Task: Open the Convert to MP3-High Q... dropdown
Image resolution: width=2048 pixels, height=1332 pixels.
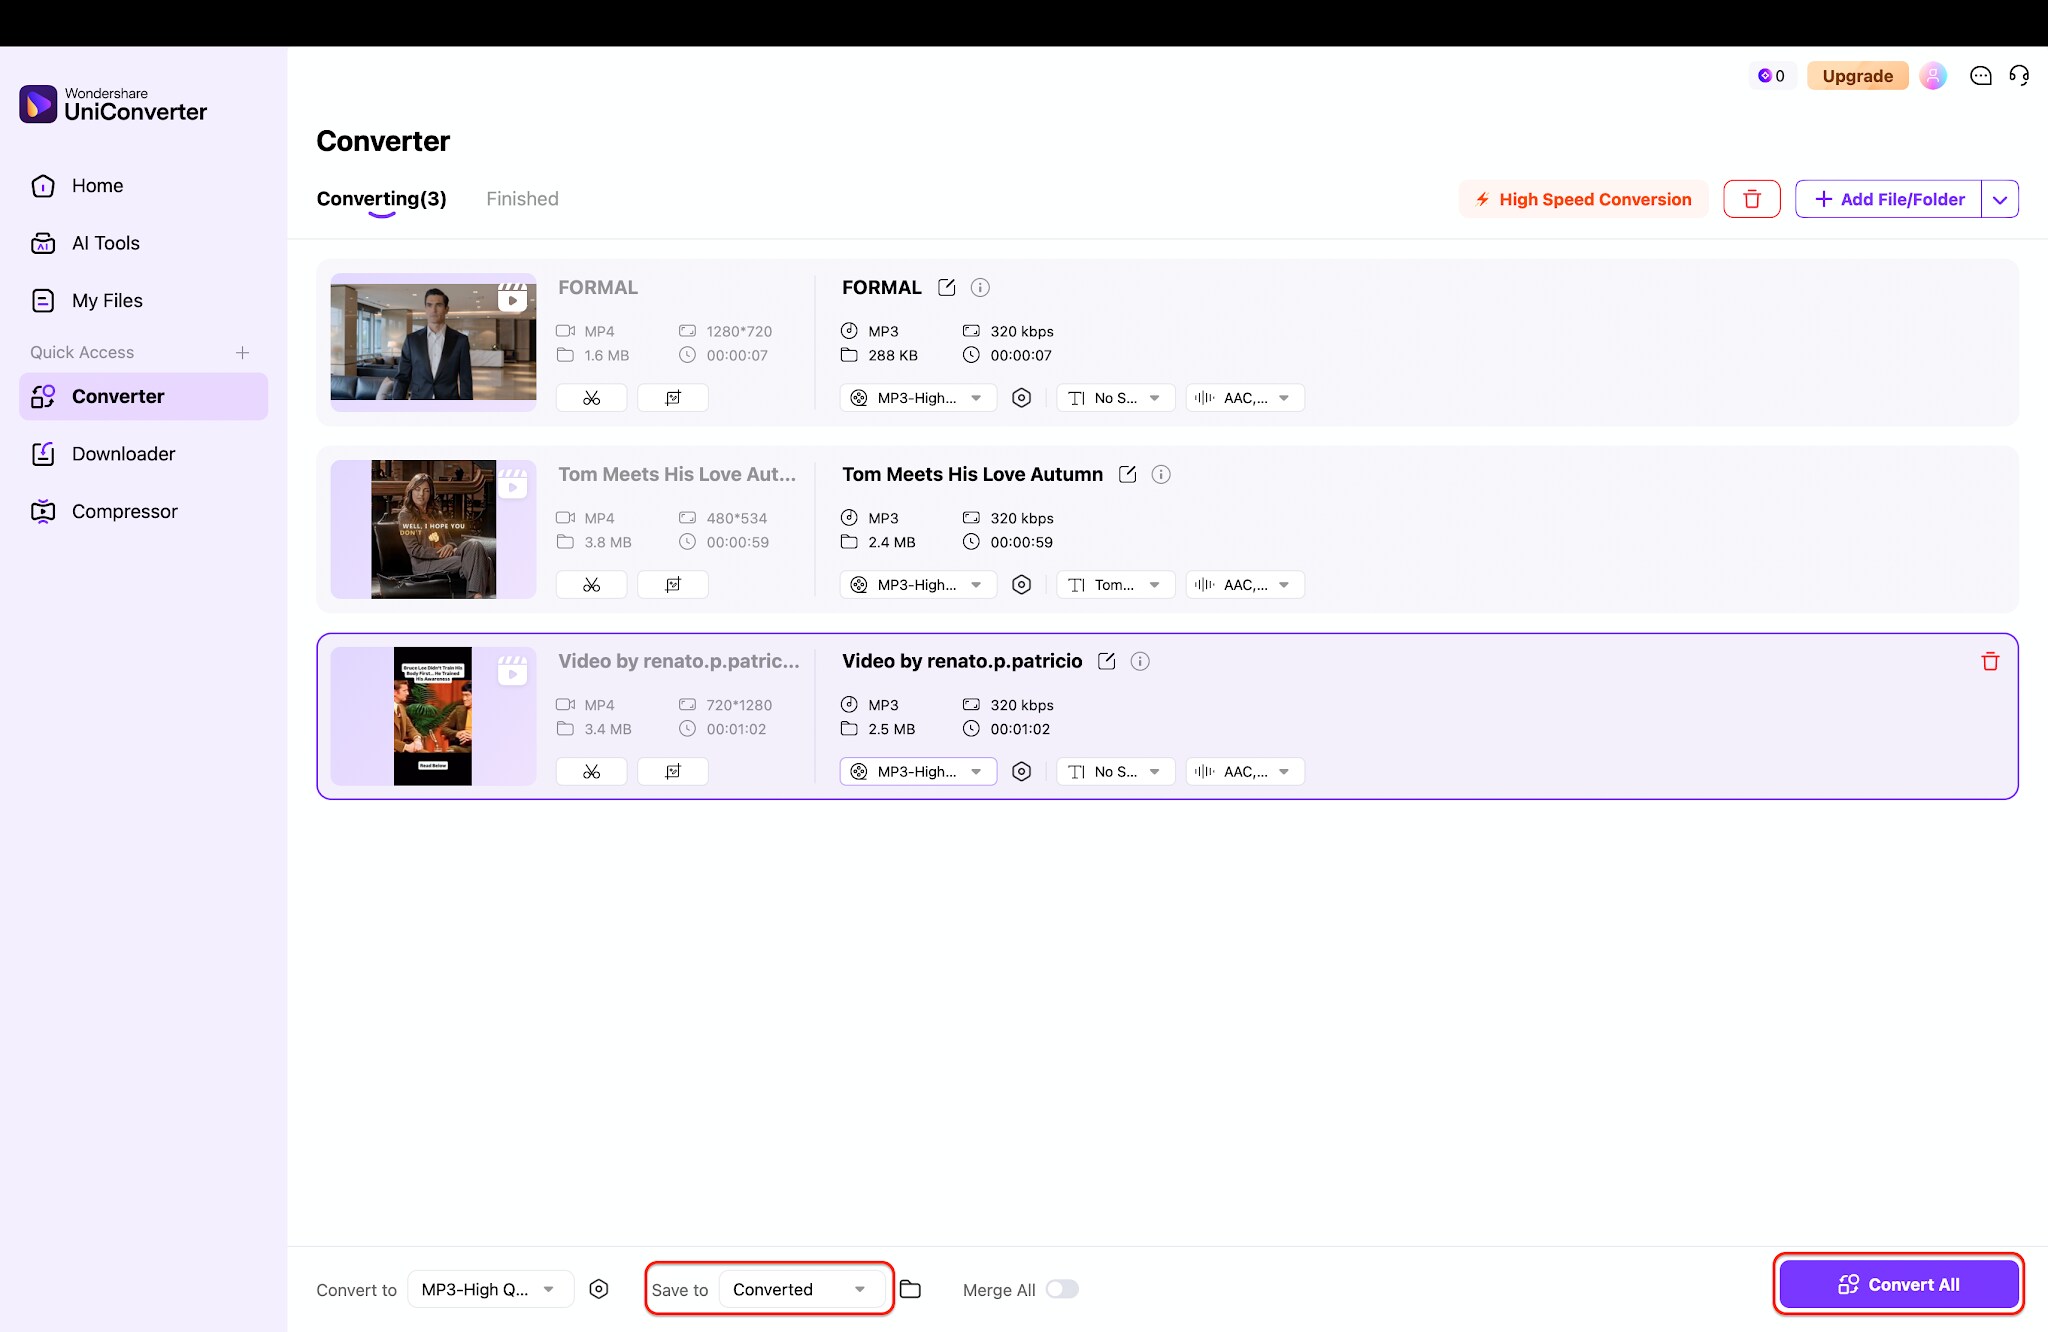Action: tap(491, 1289)
